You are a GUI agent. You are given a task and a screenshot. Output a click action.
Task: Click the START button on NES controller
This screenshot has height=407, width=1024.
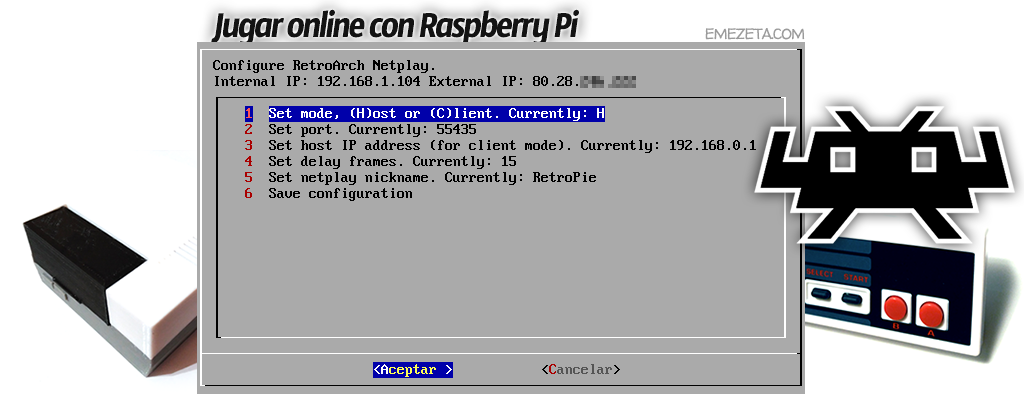pyautogui.click(x=852, y=298)
